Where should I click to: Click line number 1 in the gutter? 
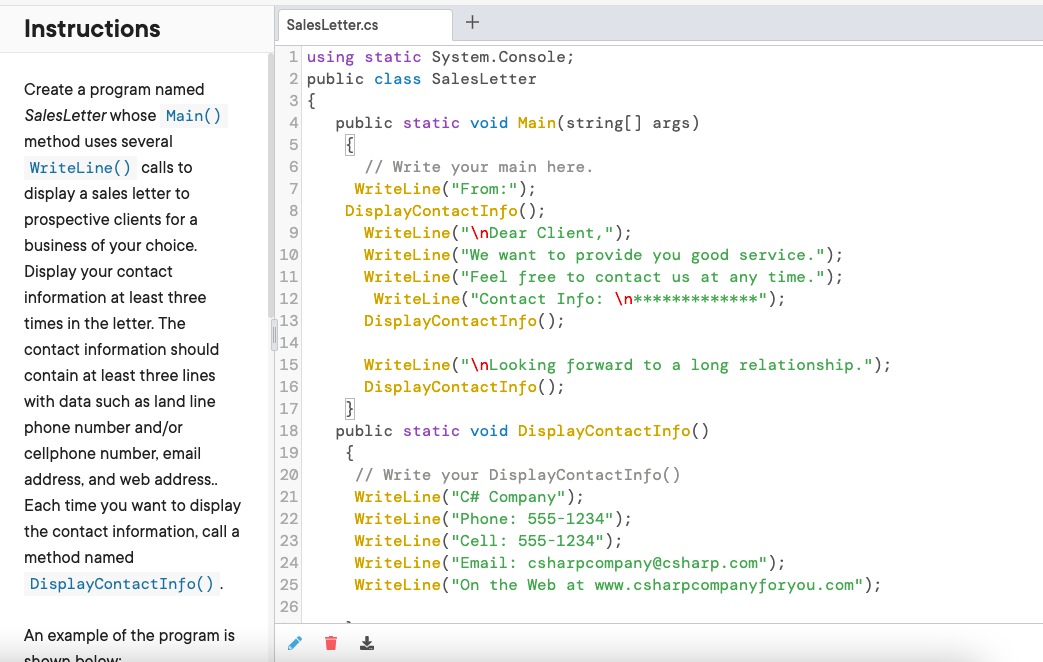(292, 57)
